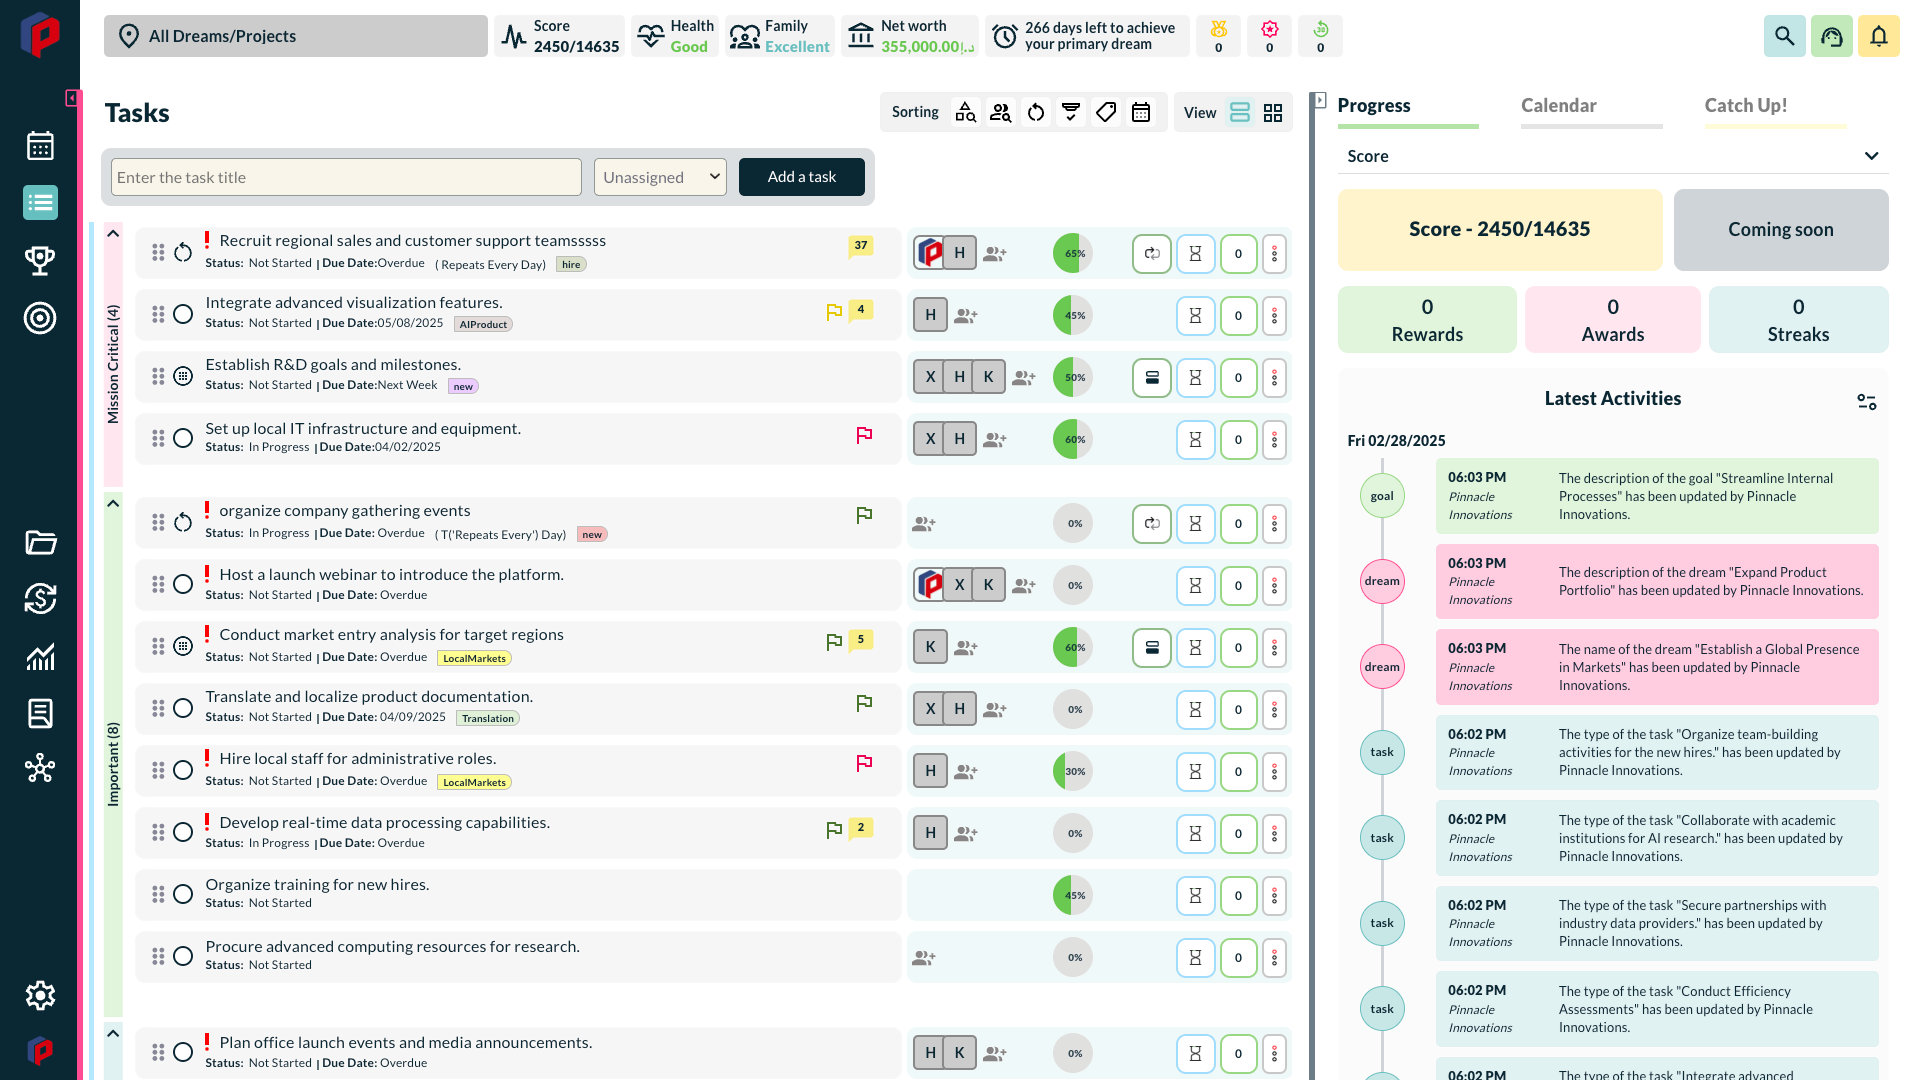The height and width of the screenshot is (1080, 1920).
Task: Open the calendar from the left sidebar
Action: (40, 145)
